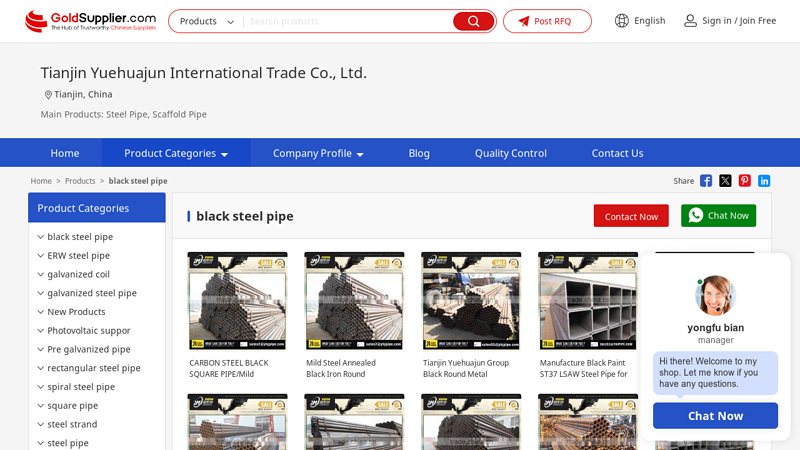Click the welcome chat message bubble
Viewport: 800px width, 450px height.
[x=715, y=373]
